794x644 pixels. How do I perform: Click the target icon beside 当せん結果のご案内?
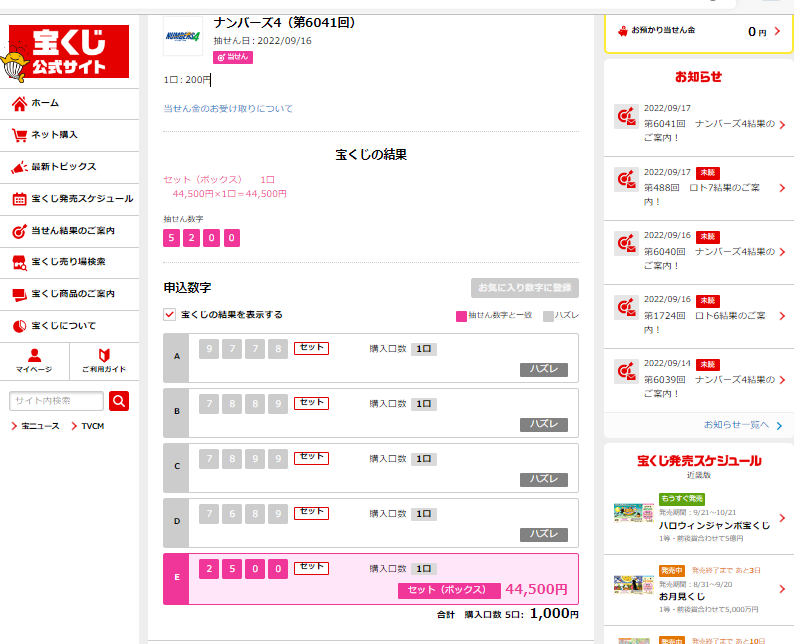19,231
